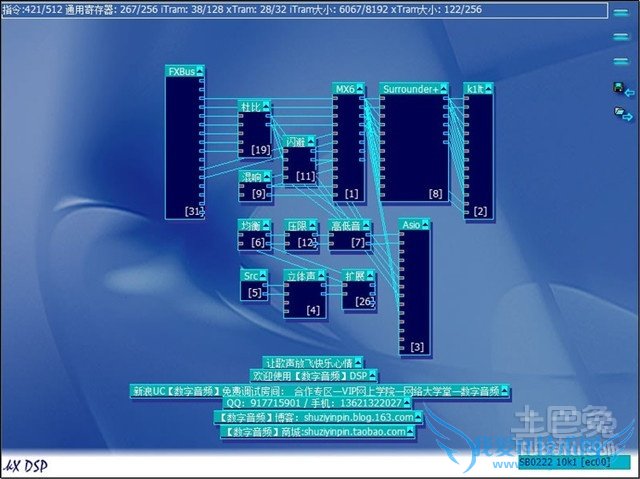Collapse the Asio plugin using its arrow
640x479 pixels.
pos(425,225)
